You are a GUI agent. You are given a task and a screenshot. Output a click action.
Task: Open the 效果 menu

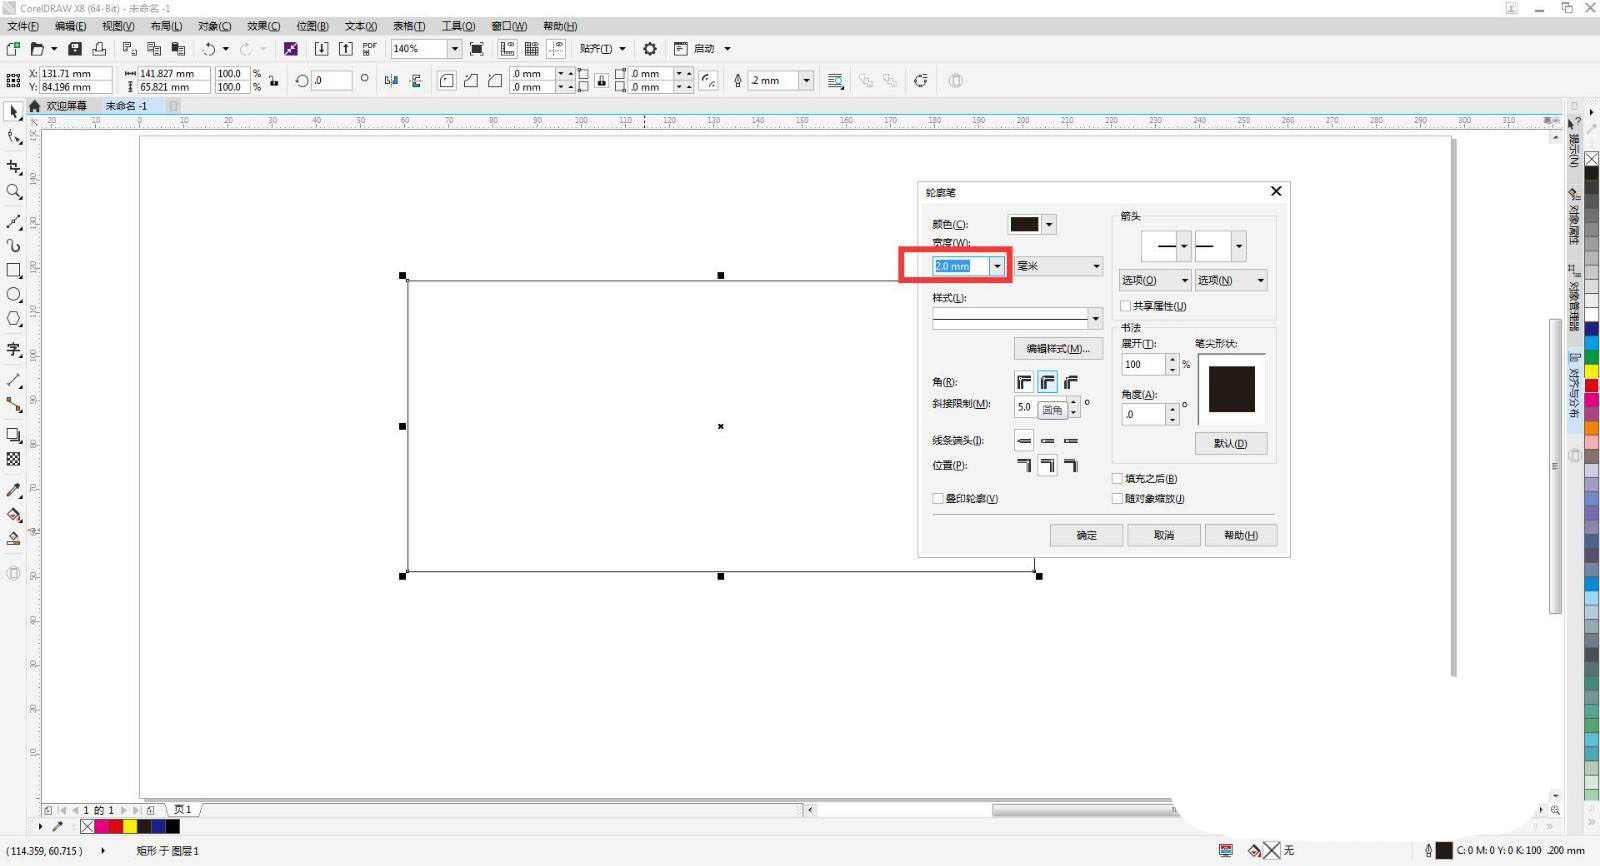[263, 26]
